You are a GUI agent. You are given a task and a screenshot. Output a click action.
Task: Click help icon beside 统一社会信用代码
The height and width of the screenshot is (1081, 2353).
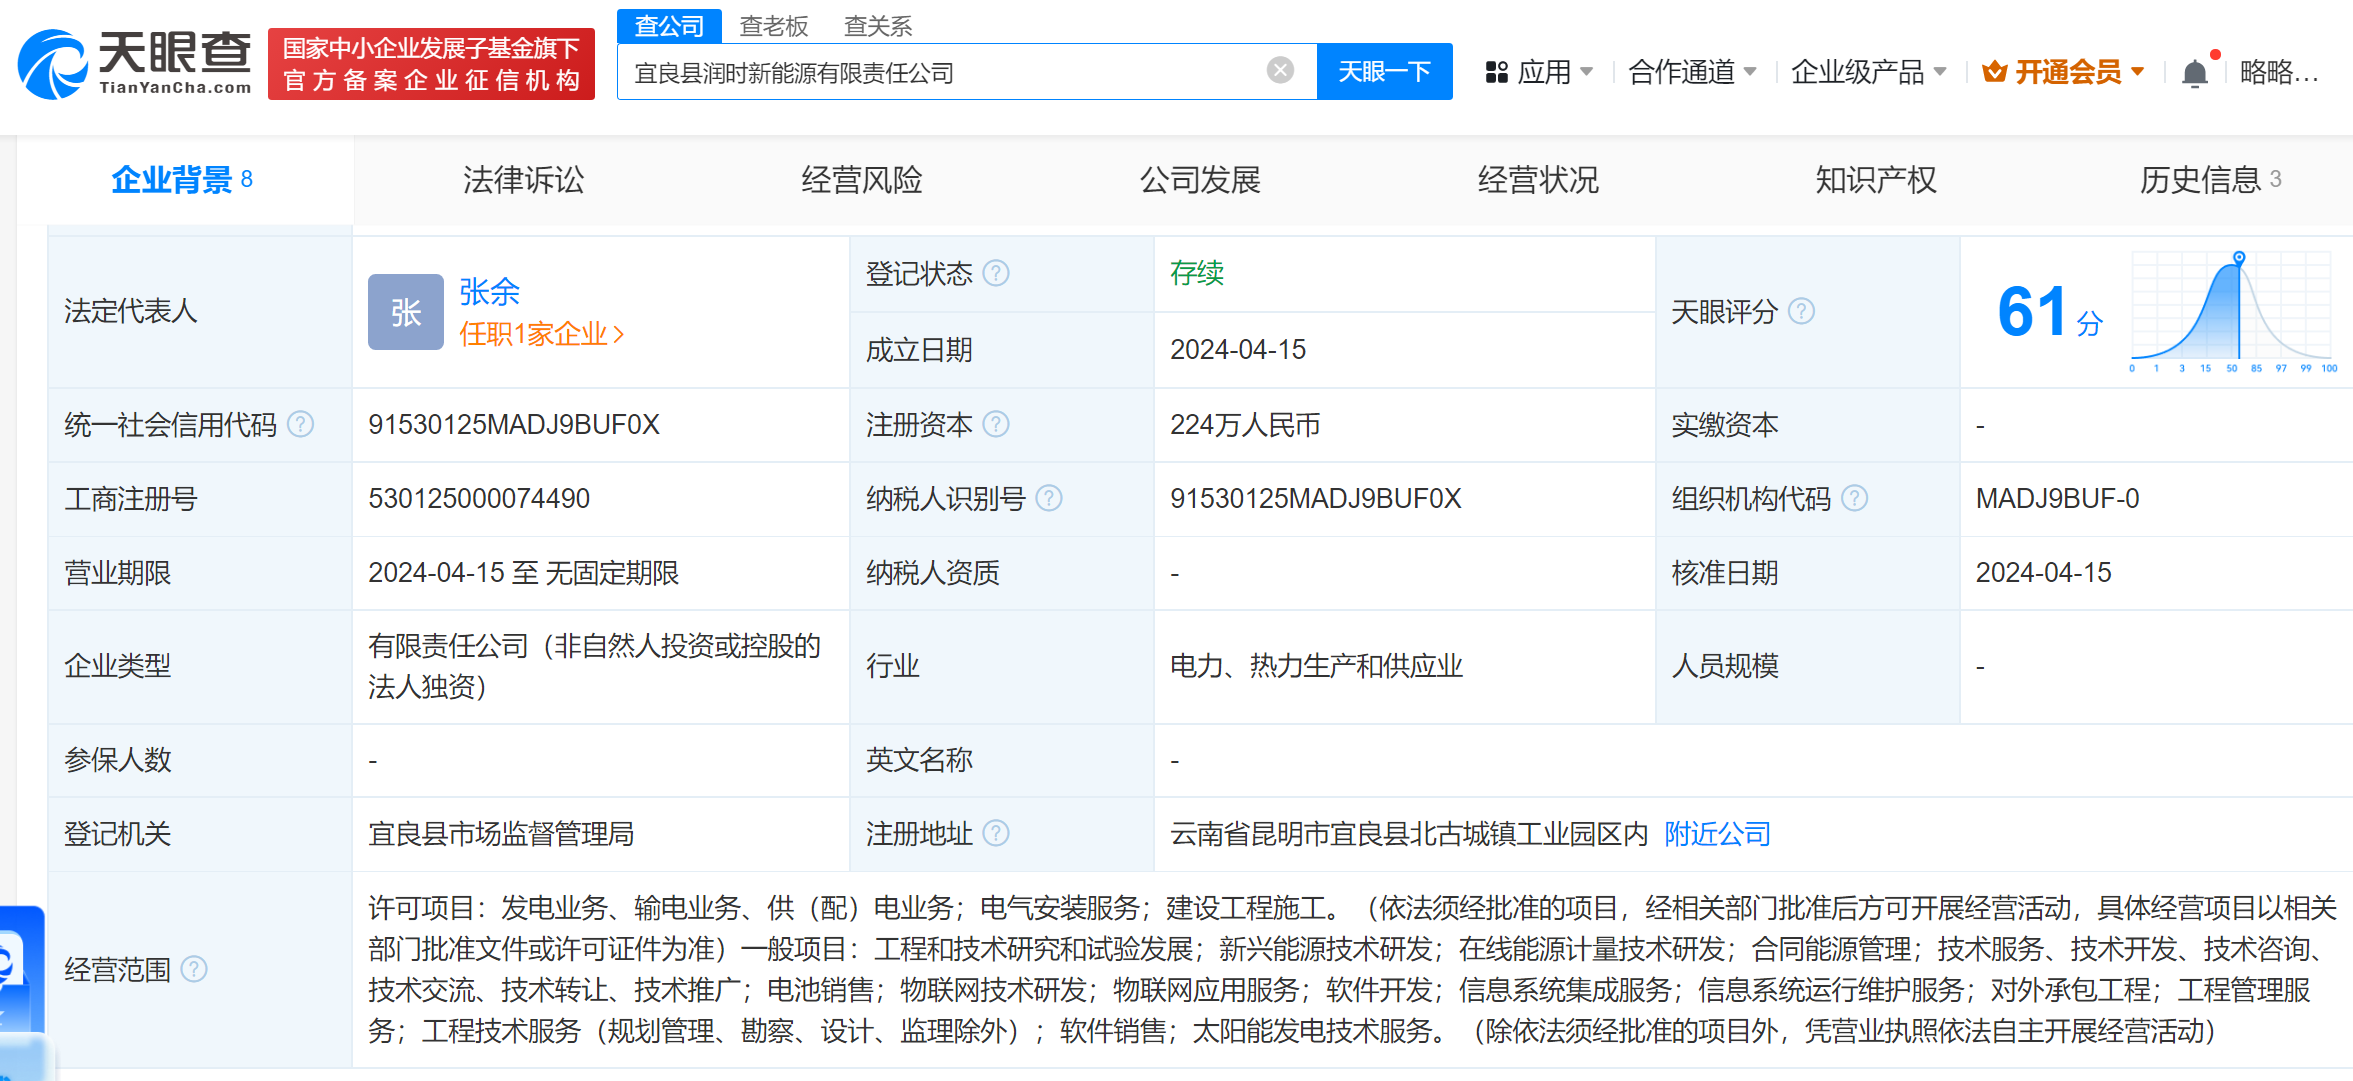(x=300, y=424)
